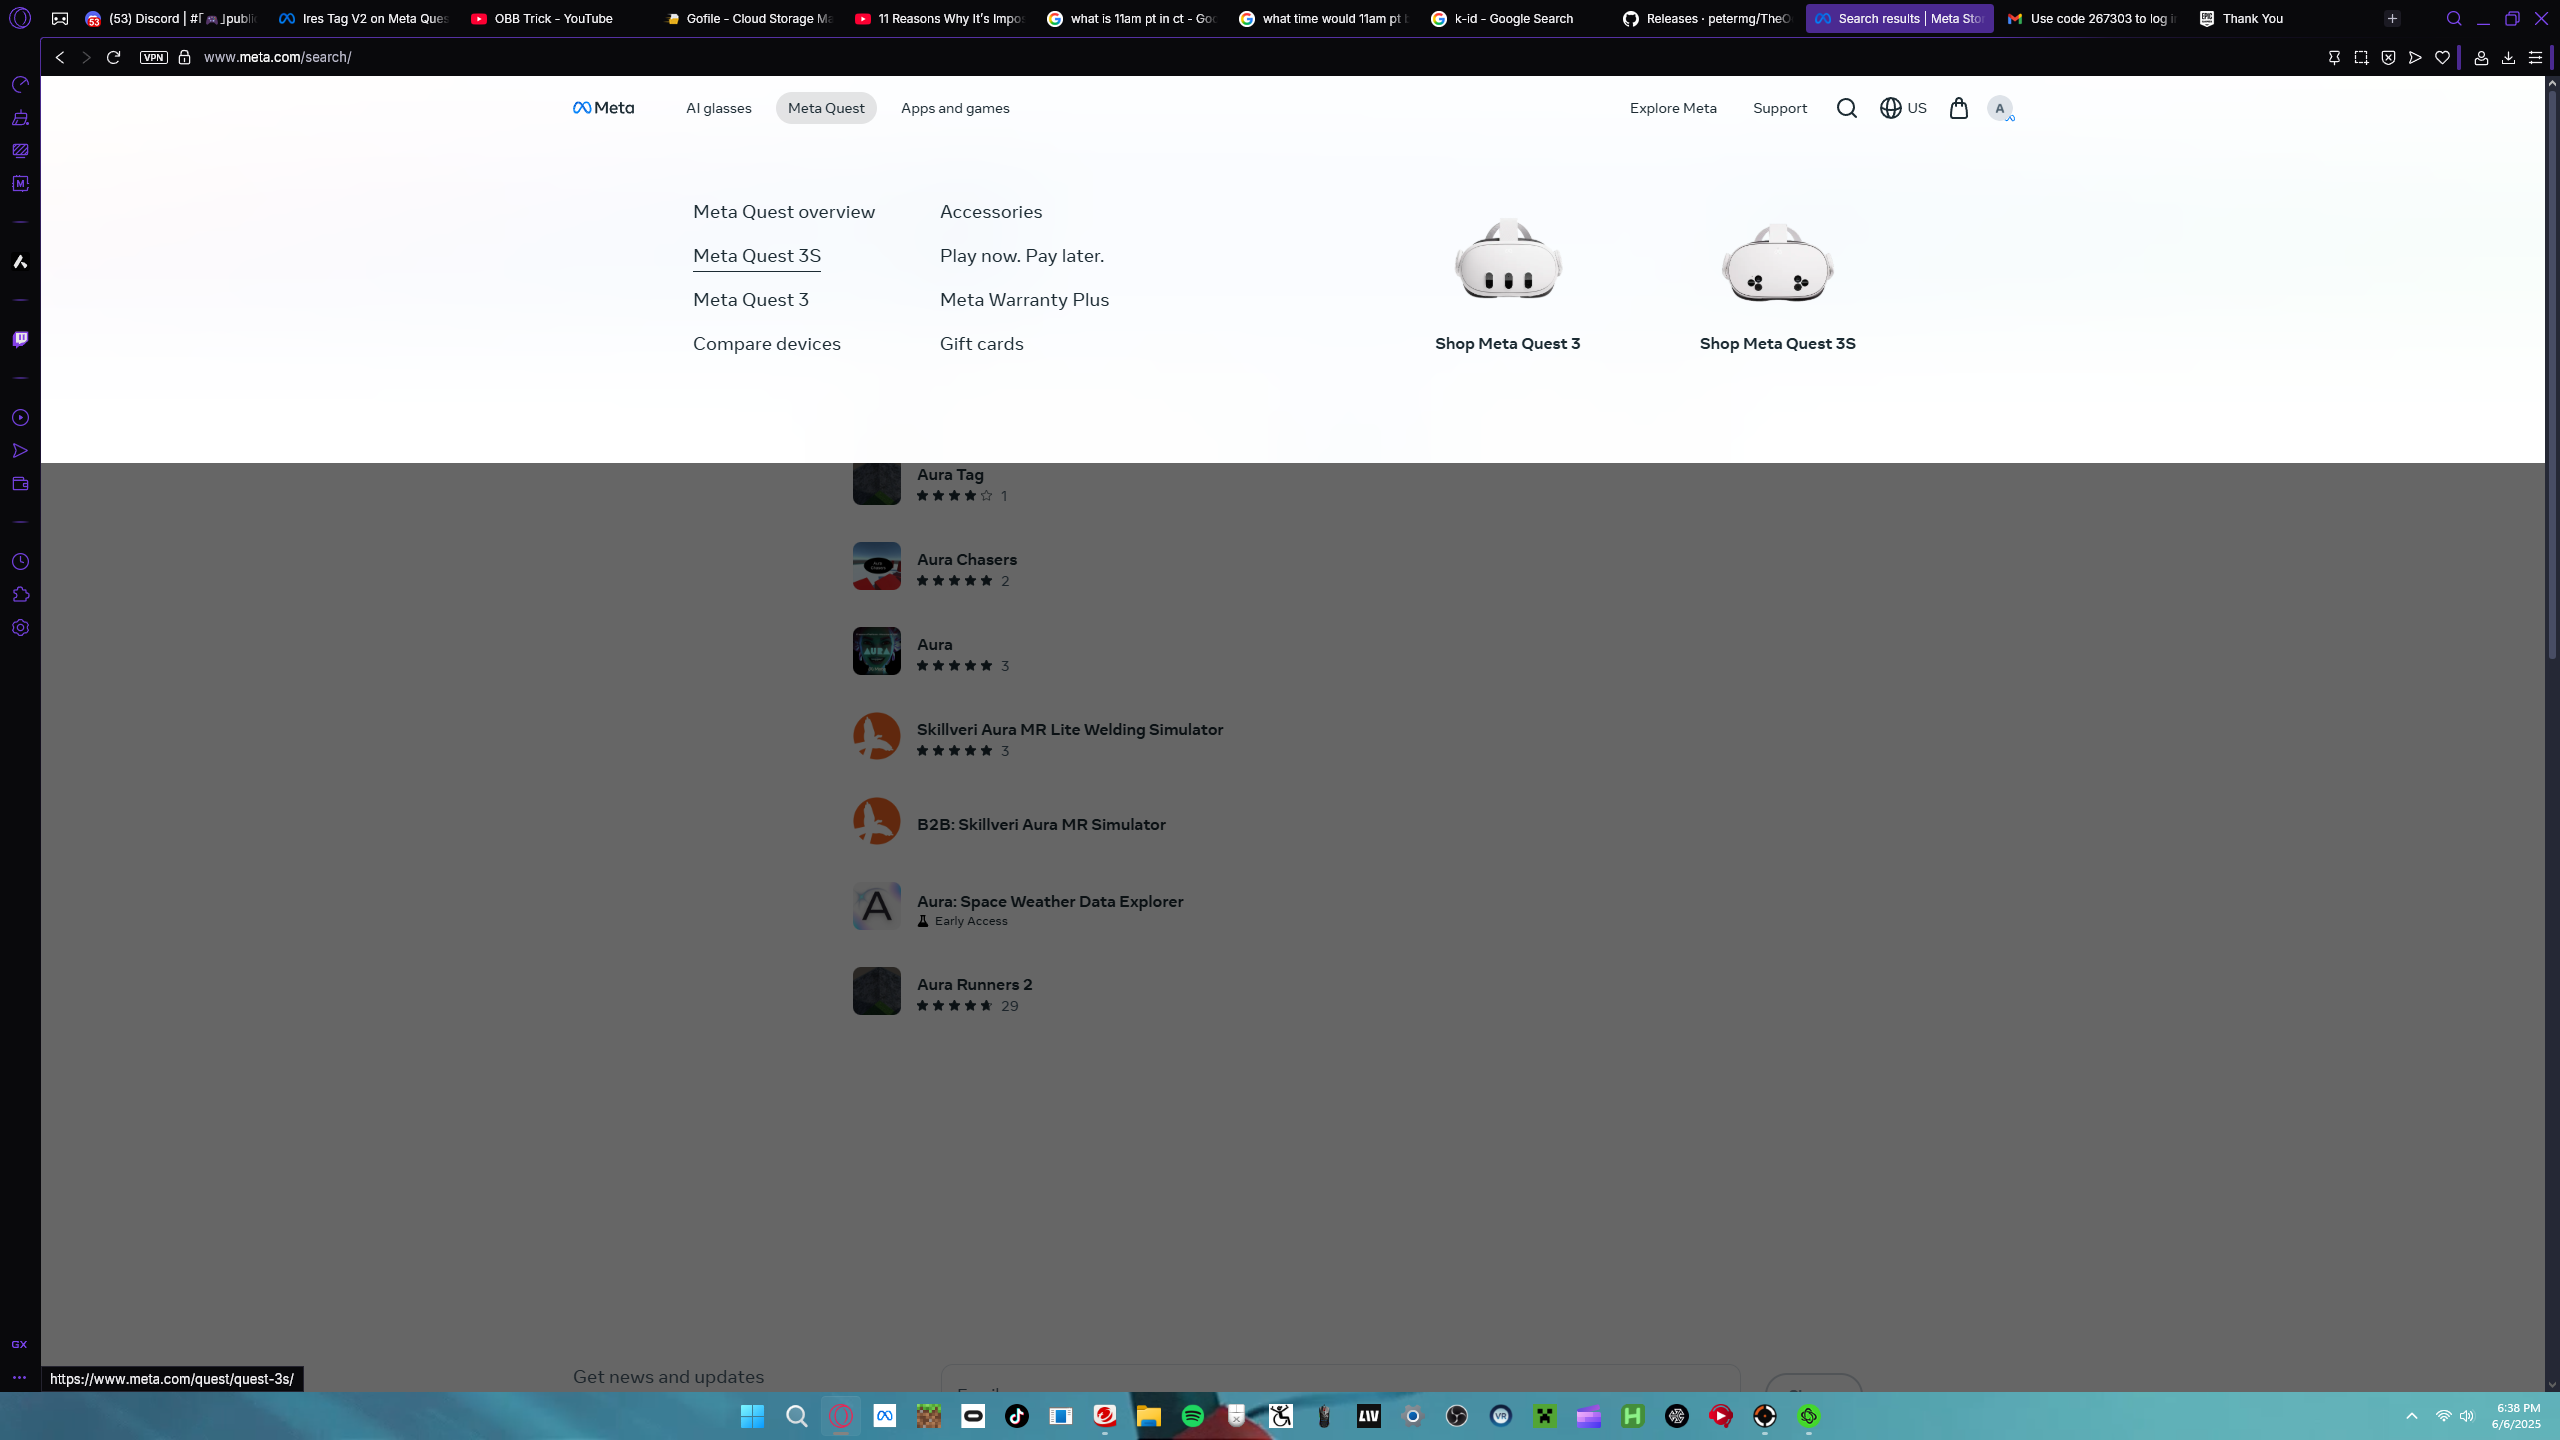The image size is (2560, 1440).
Task: Open the Accessories menu item
Action: [x=991, y=212]
